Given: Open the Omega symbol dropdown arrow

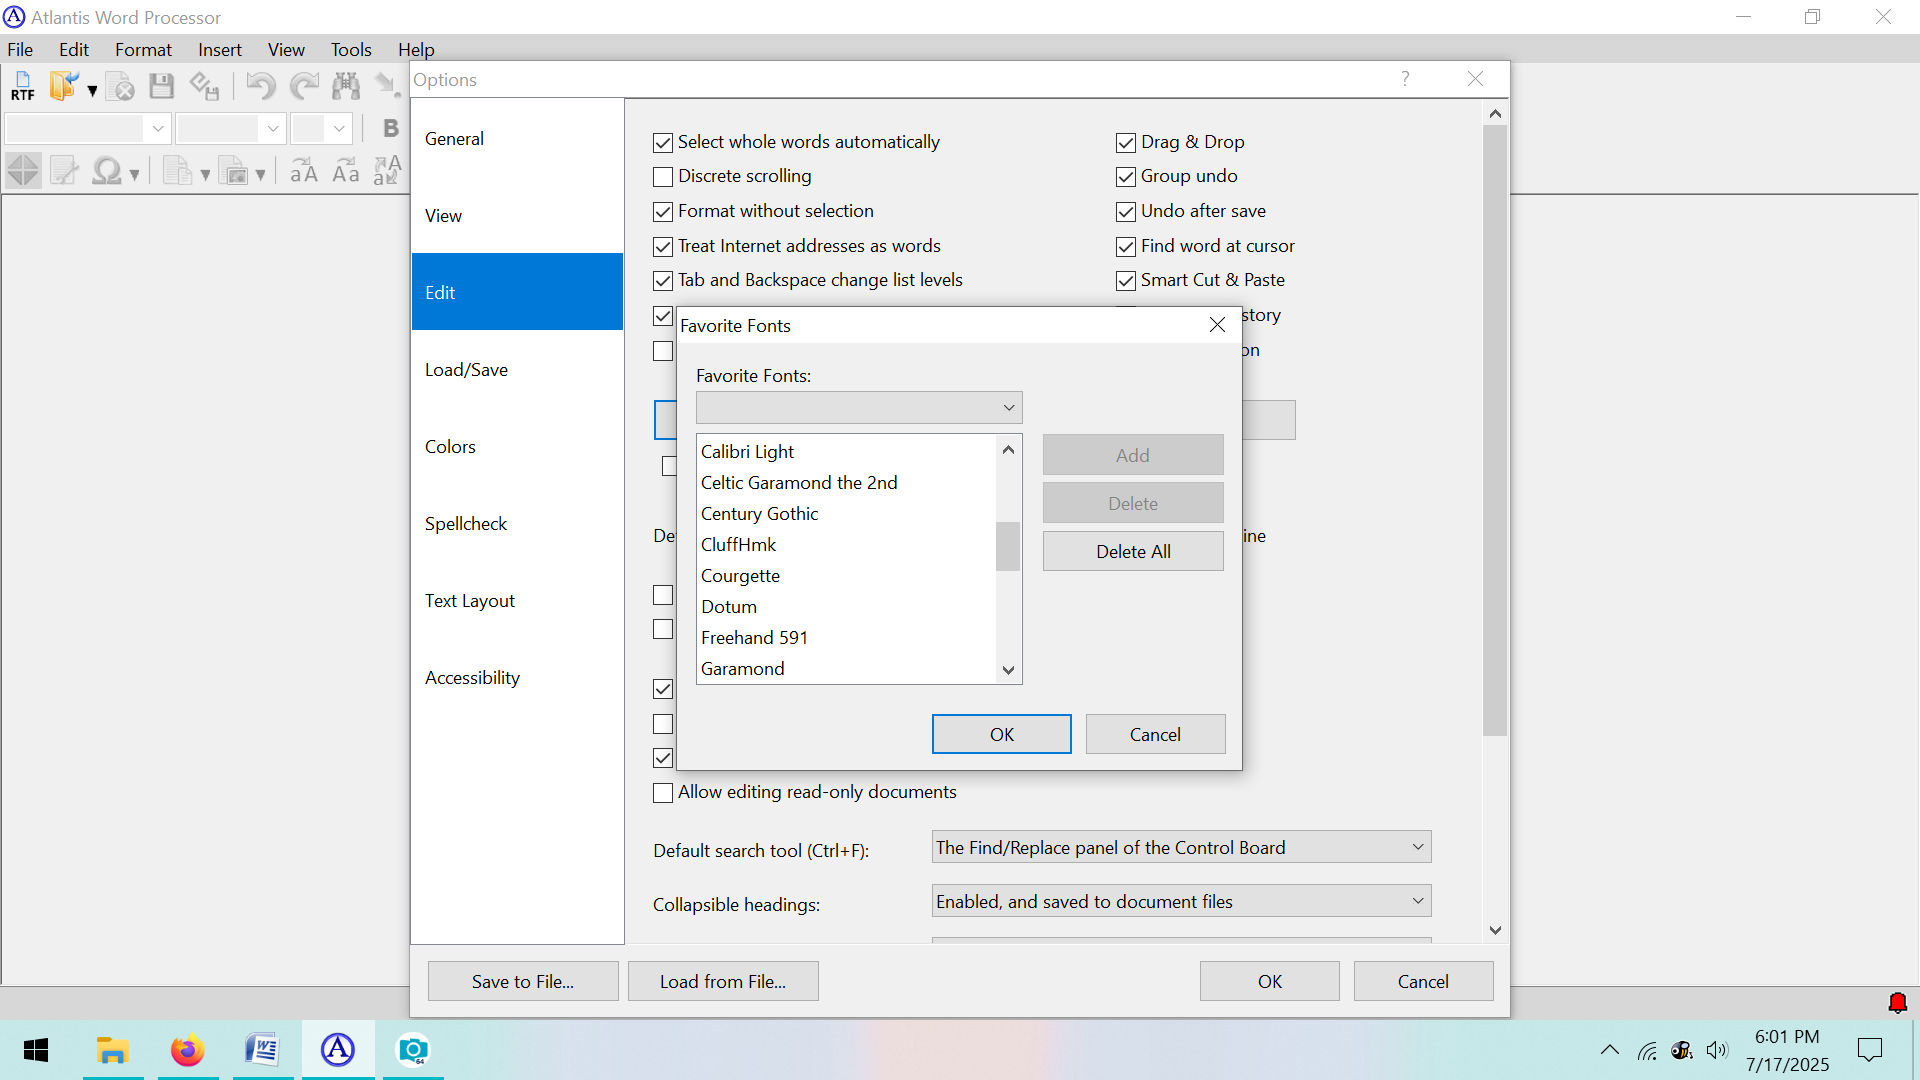Looking at the screenshot, I should pyautogui.click(x=134, y=174).
